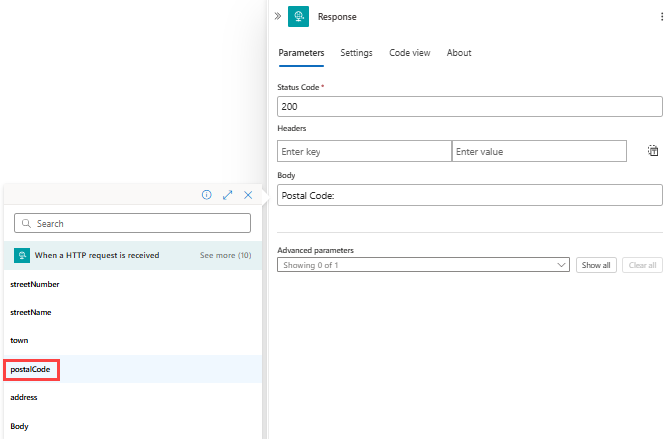Close the dynamic content popup

click(248, 195)
